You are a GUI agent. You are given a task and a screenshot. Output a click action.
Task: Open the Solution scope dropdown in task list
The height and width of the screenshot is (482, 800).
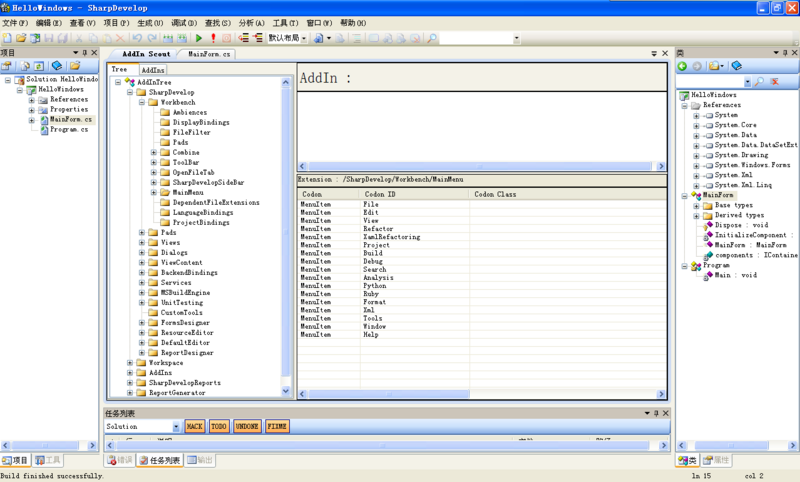(x=177, y=427)
